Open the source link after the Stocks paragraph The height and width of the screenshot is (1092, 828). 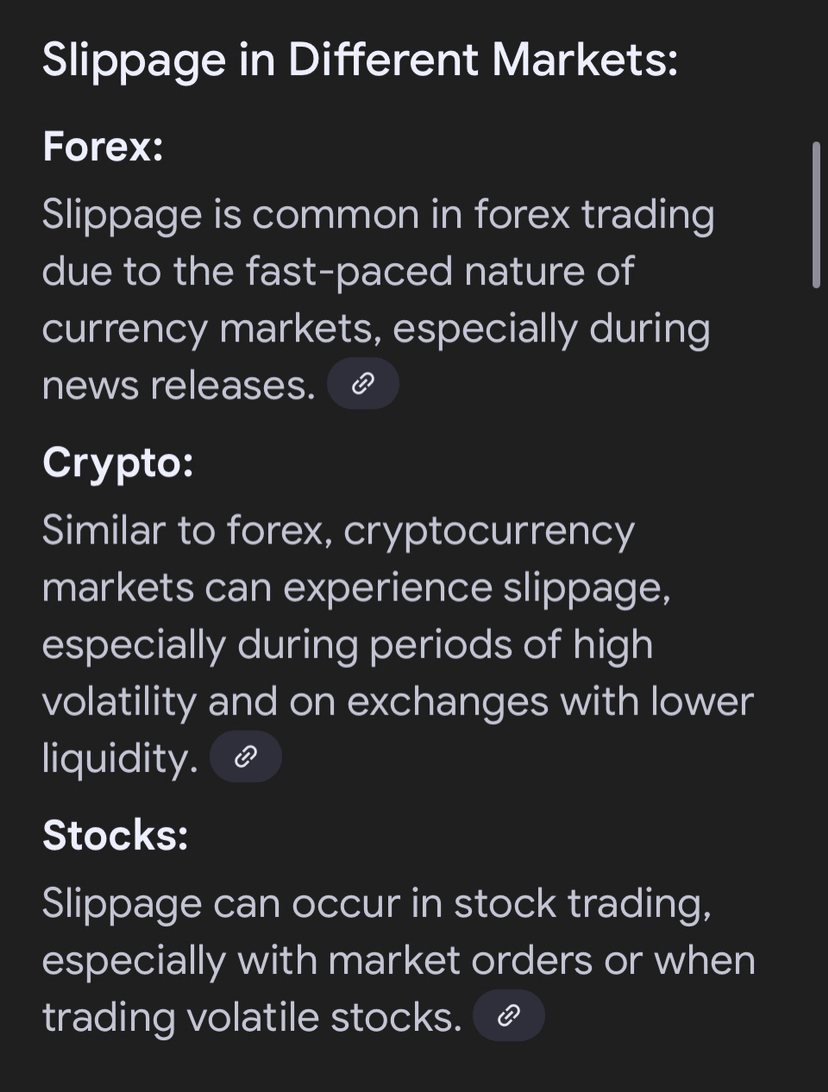point(508,1016)
